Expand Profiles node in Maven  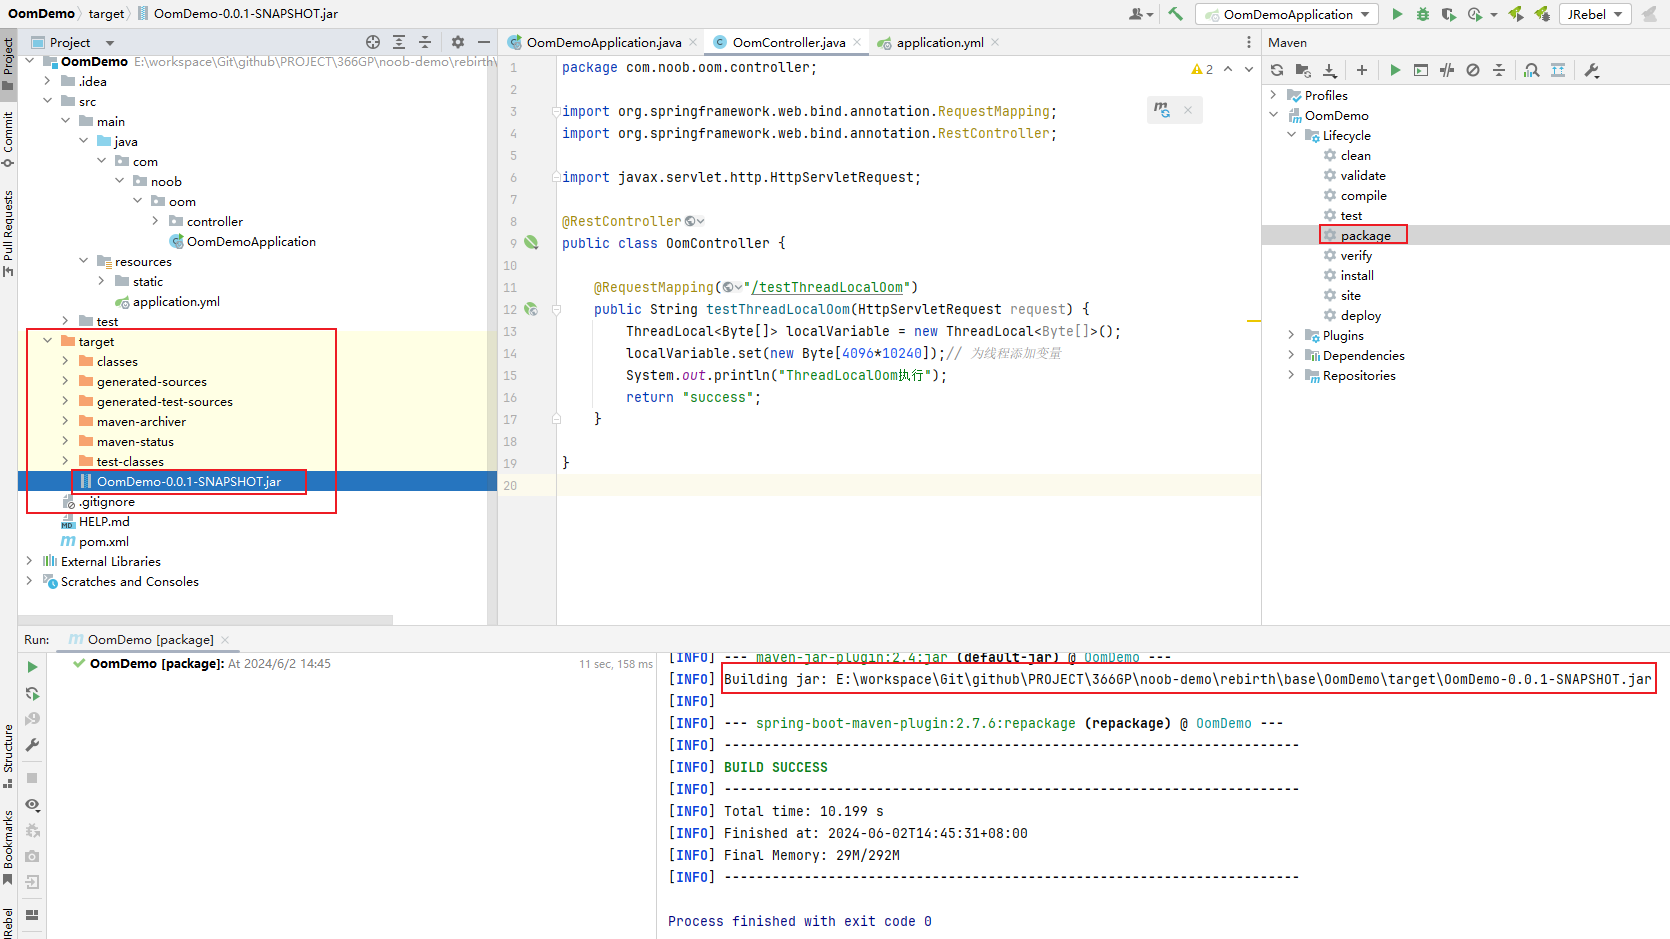point(1273,95)
